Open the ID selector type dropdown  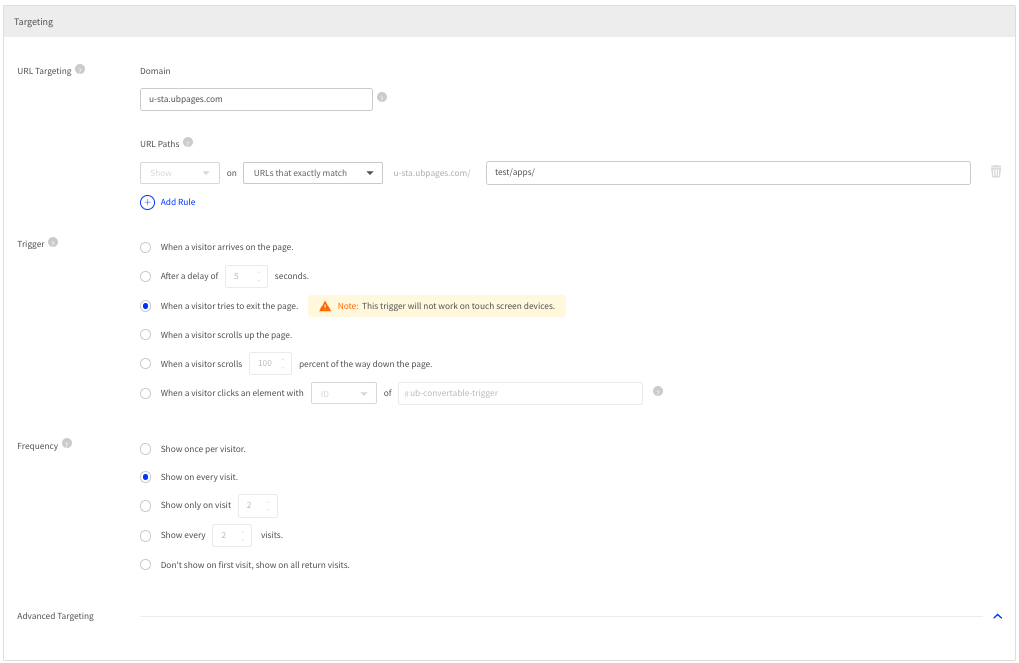pyautogui.click(x=344, y=393)
